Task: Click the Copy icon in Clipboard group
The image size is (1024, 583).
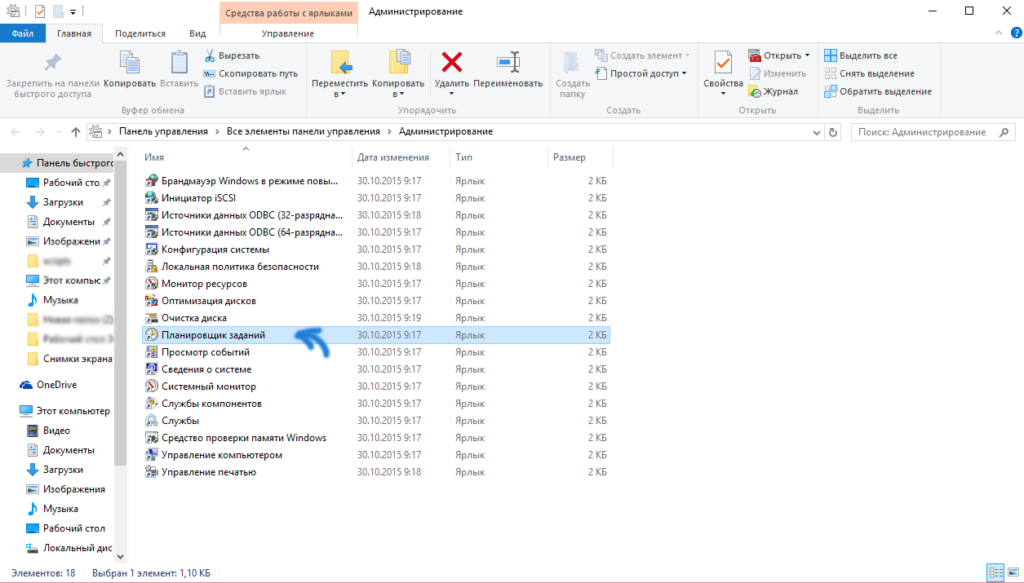Action: 129,63
